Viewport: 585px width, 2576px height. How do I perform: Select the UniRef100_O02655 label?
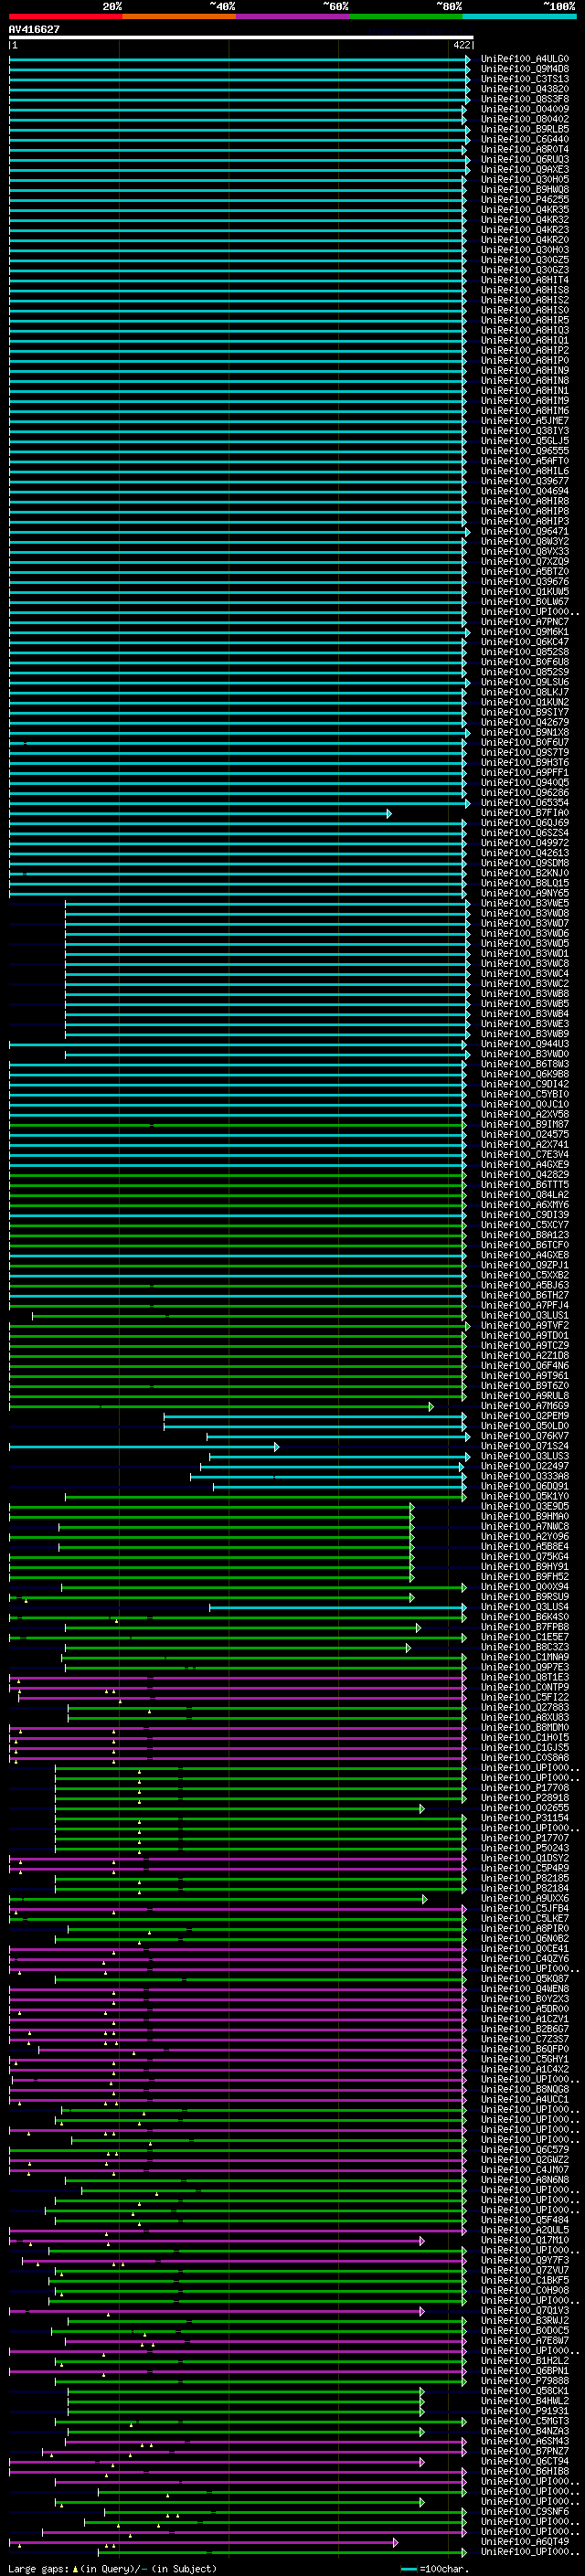(525, 1808)
